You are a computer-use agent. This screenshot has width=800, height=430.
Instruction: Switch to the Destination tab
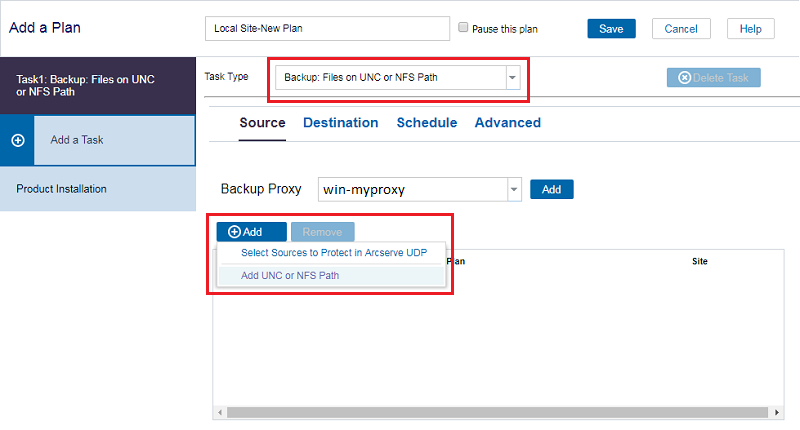(x=340, y=123)
